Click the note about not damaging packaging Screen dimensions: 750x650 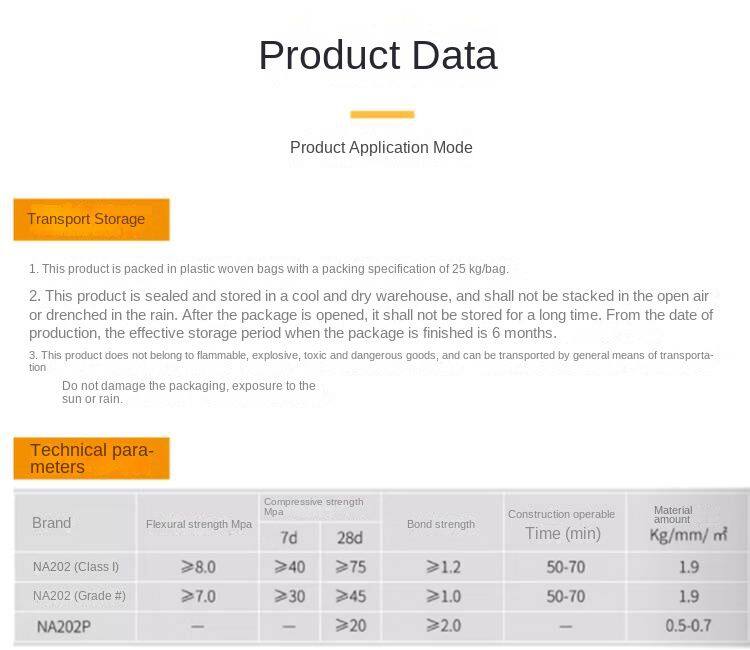189,392
